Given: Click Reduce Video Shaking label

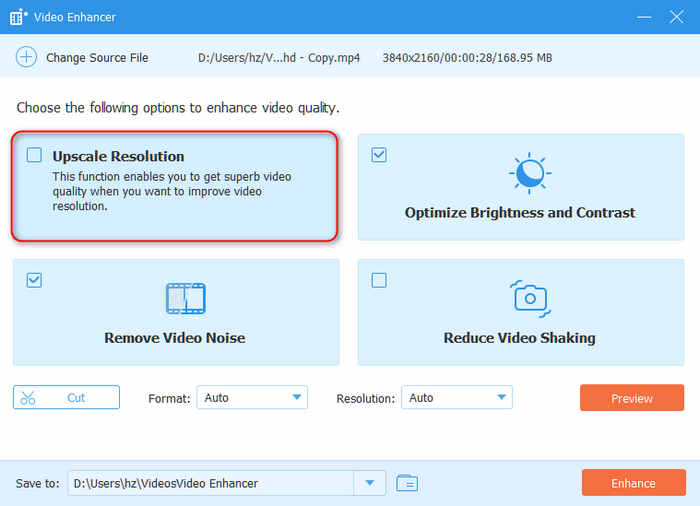Looking at the screenshot, I should [x=519, y=338].
